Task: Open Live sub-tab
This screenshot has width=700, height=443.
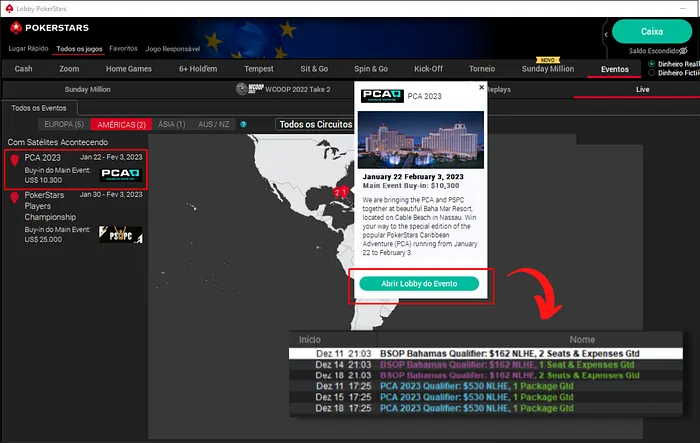Action: [x=642, y=89]
